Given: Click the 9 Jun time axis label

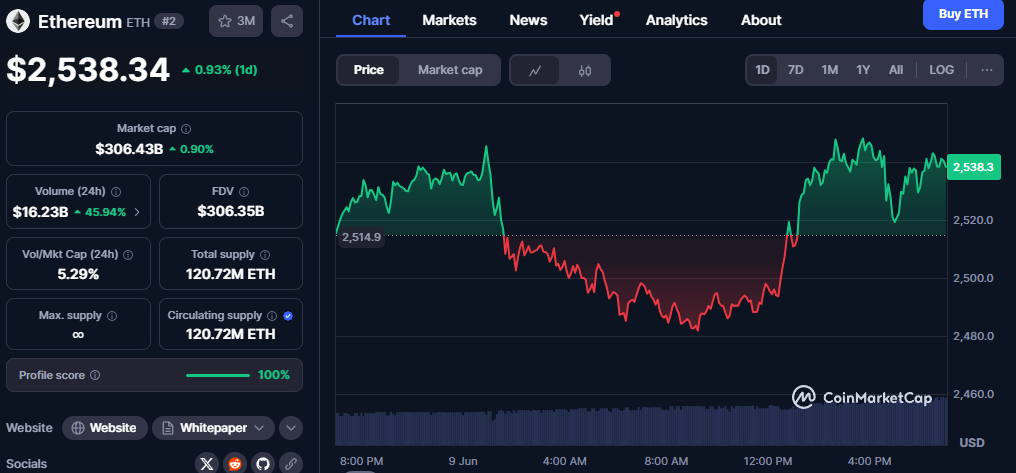Looking at the screenshot, I should point(463,461).
